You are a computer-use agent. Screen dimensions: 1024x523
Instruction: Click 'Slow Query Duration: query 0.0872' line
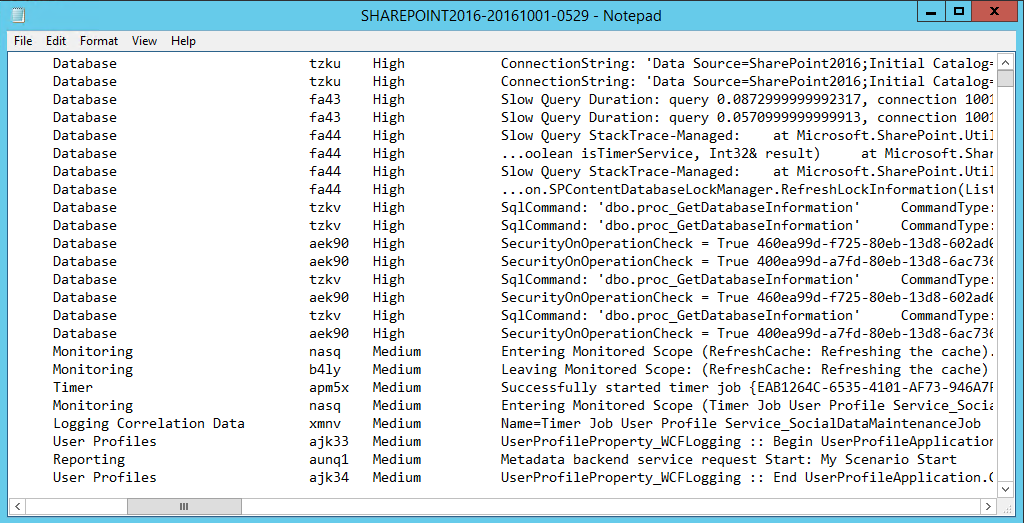(x=747, y=100)
